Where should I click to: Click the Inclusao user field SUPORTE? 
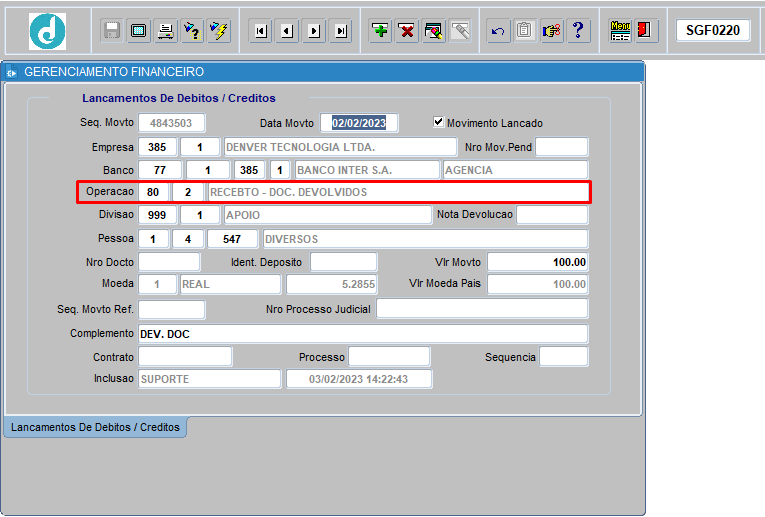(x=210, y=379)
